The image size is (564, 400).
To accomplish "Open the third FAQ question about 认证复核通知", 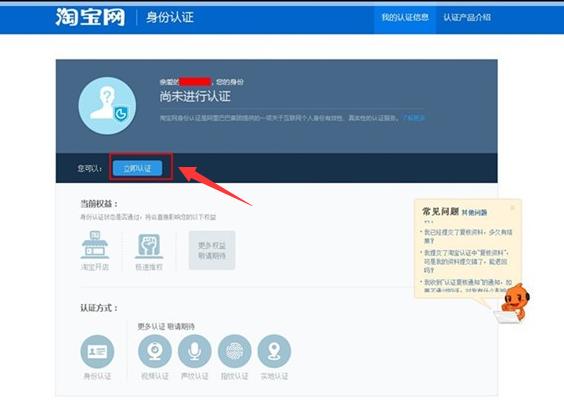I will point(468,286).
